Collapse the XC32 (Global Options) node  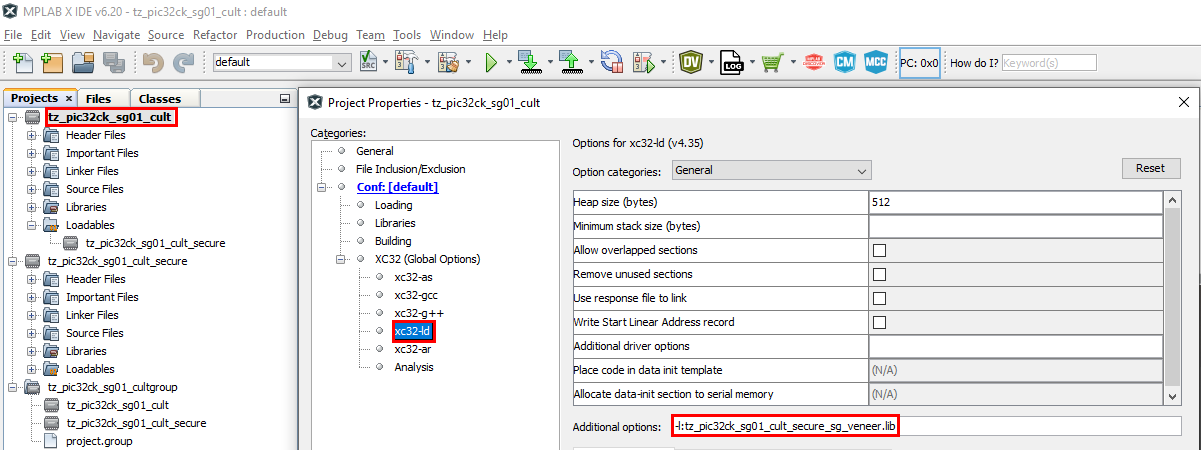342,259
